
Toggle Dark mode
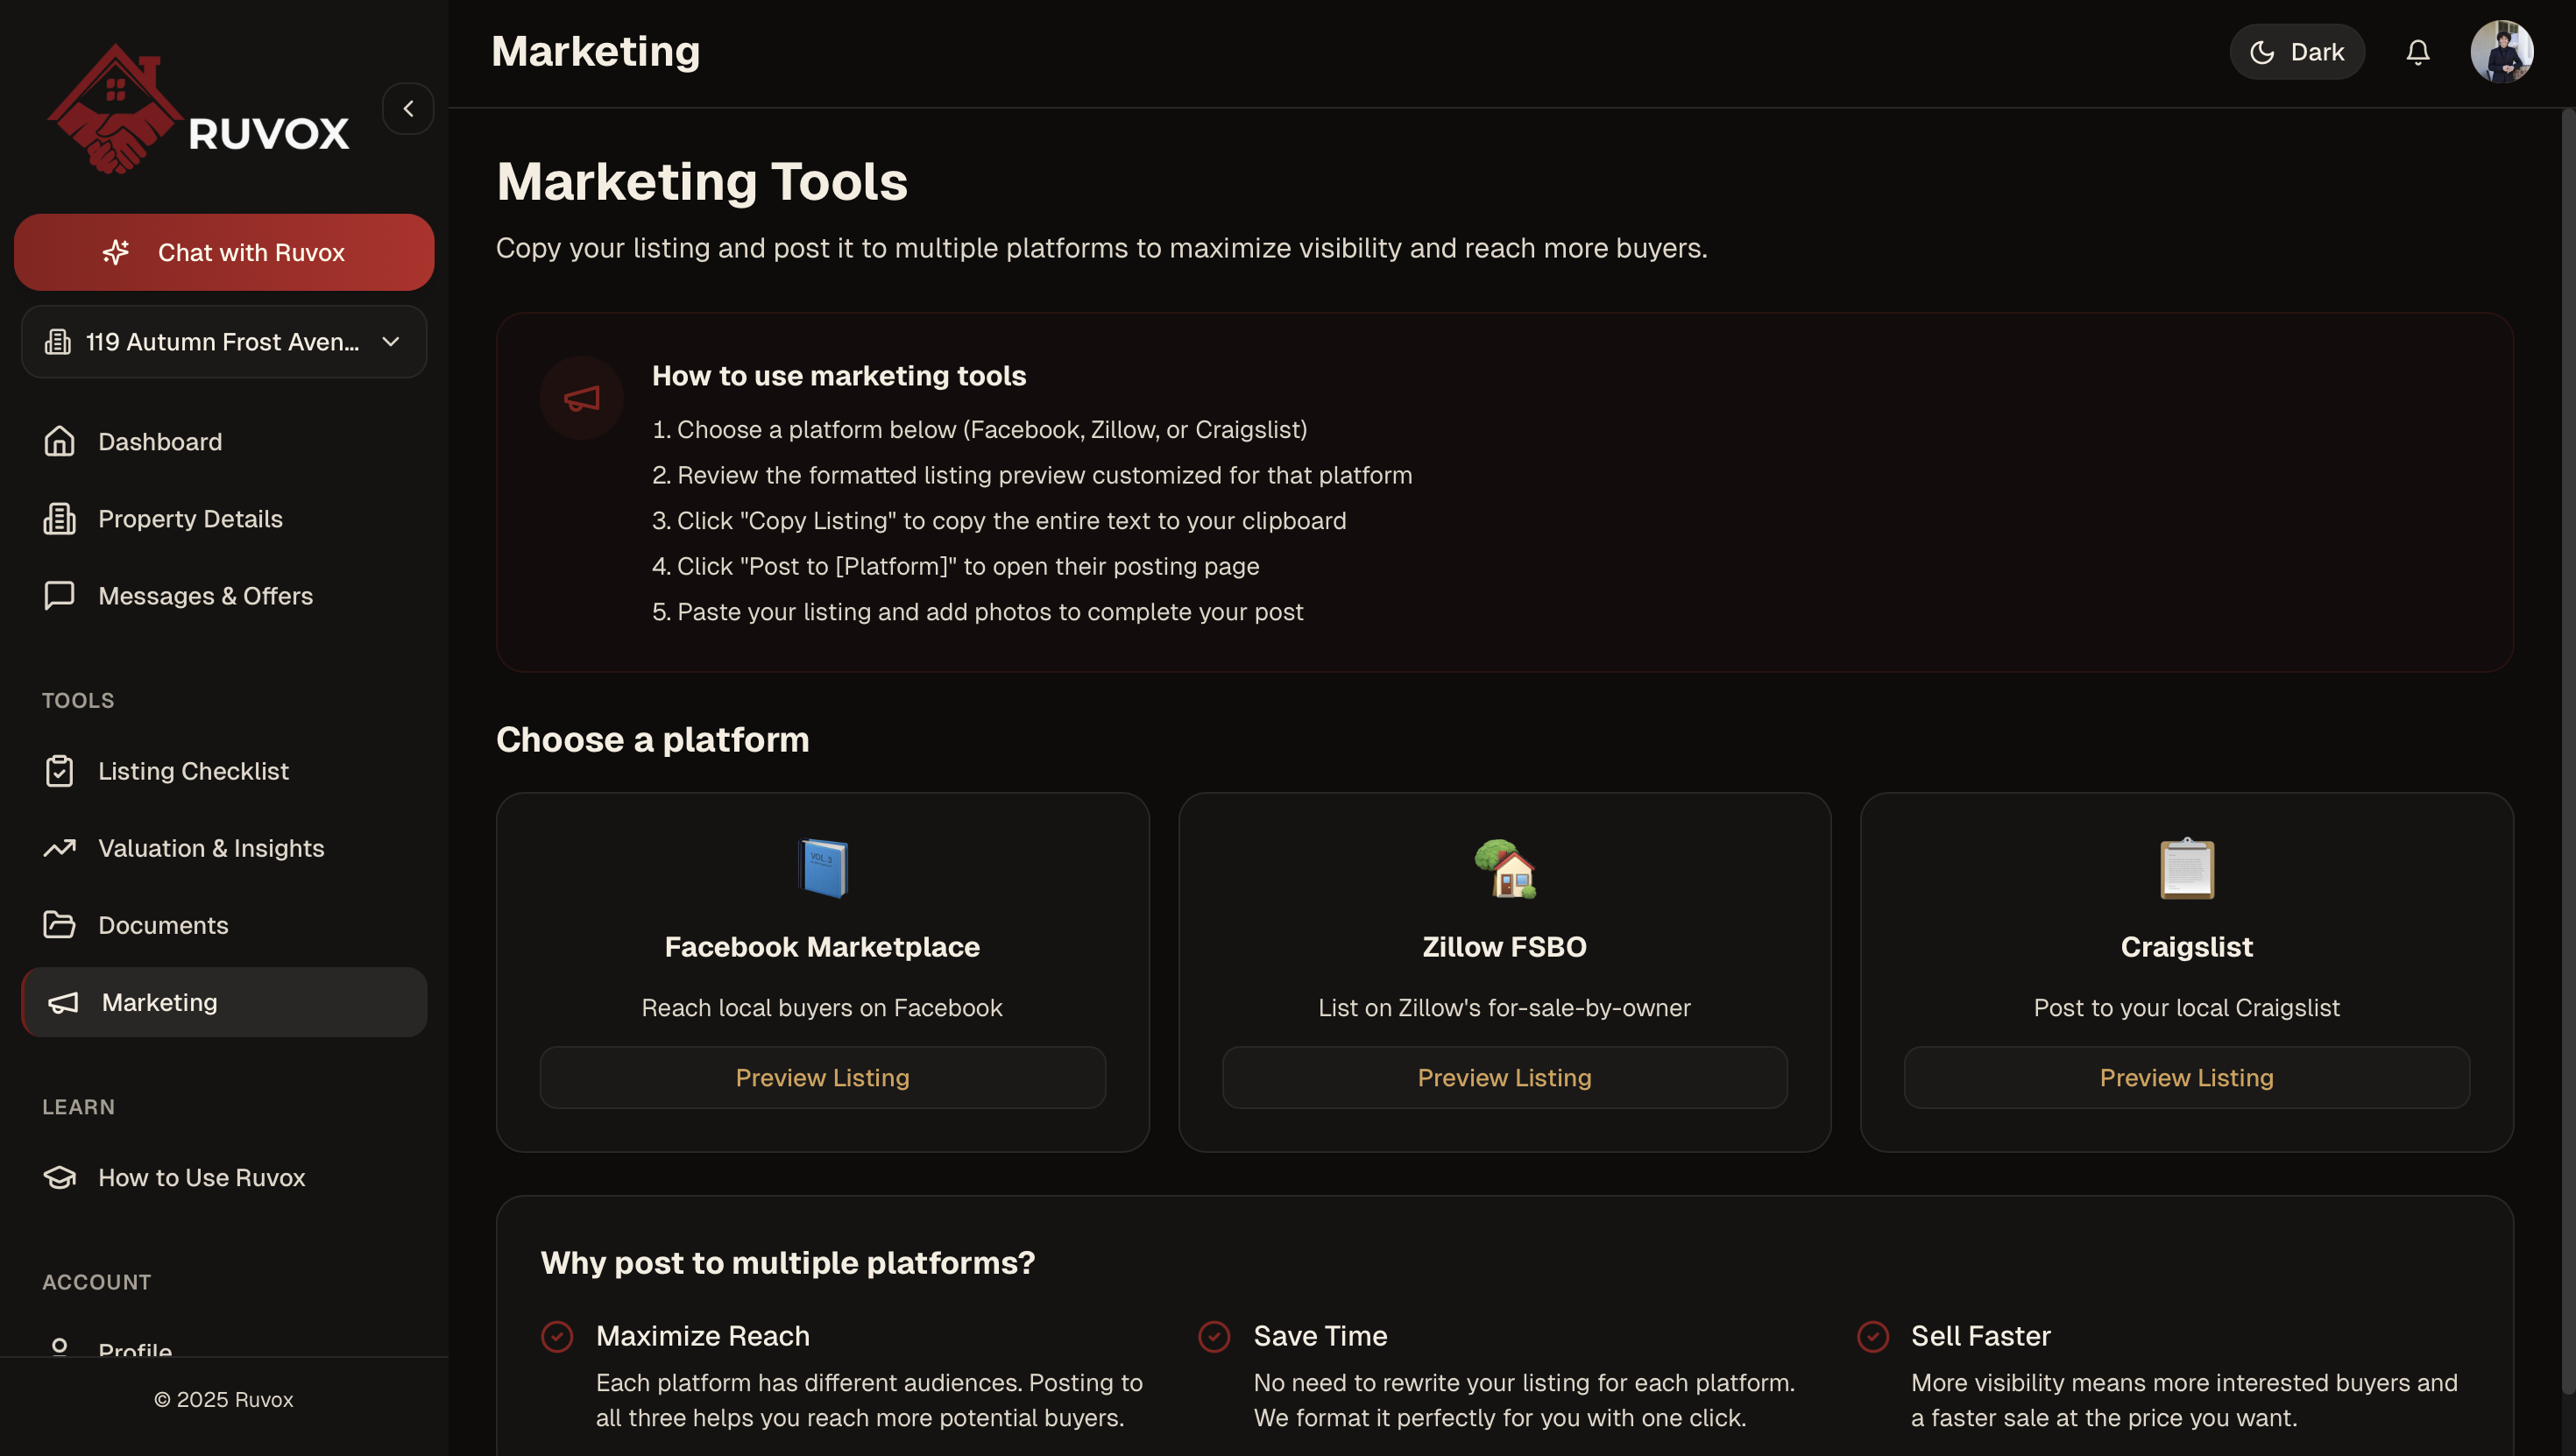[2297, 51]
